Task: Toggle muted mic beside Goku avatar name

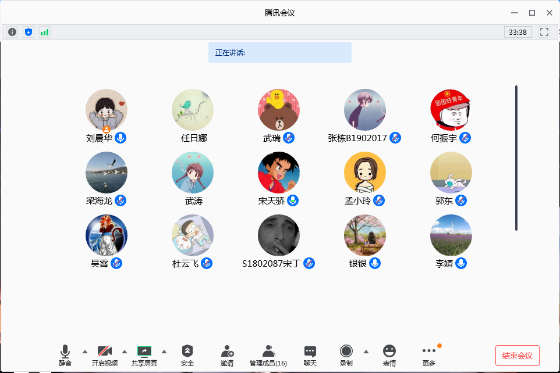Action: click(116, 263)
